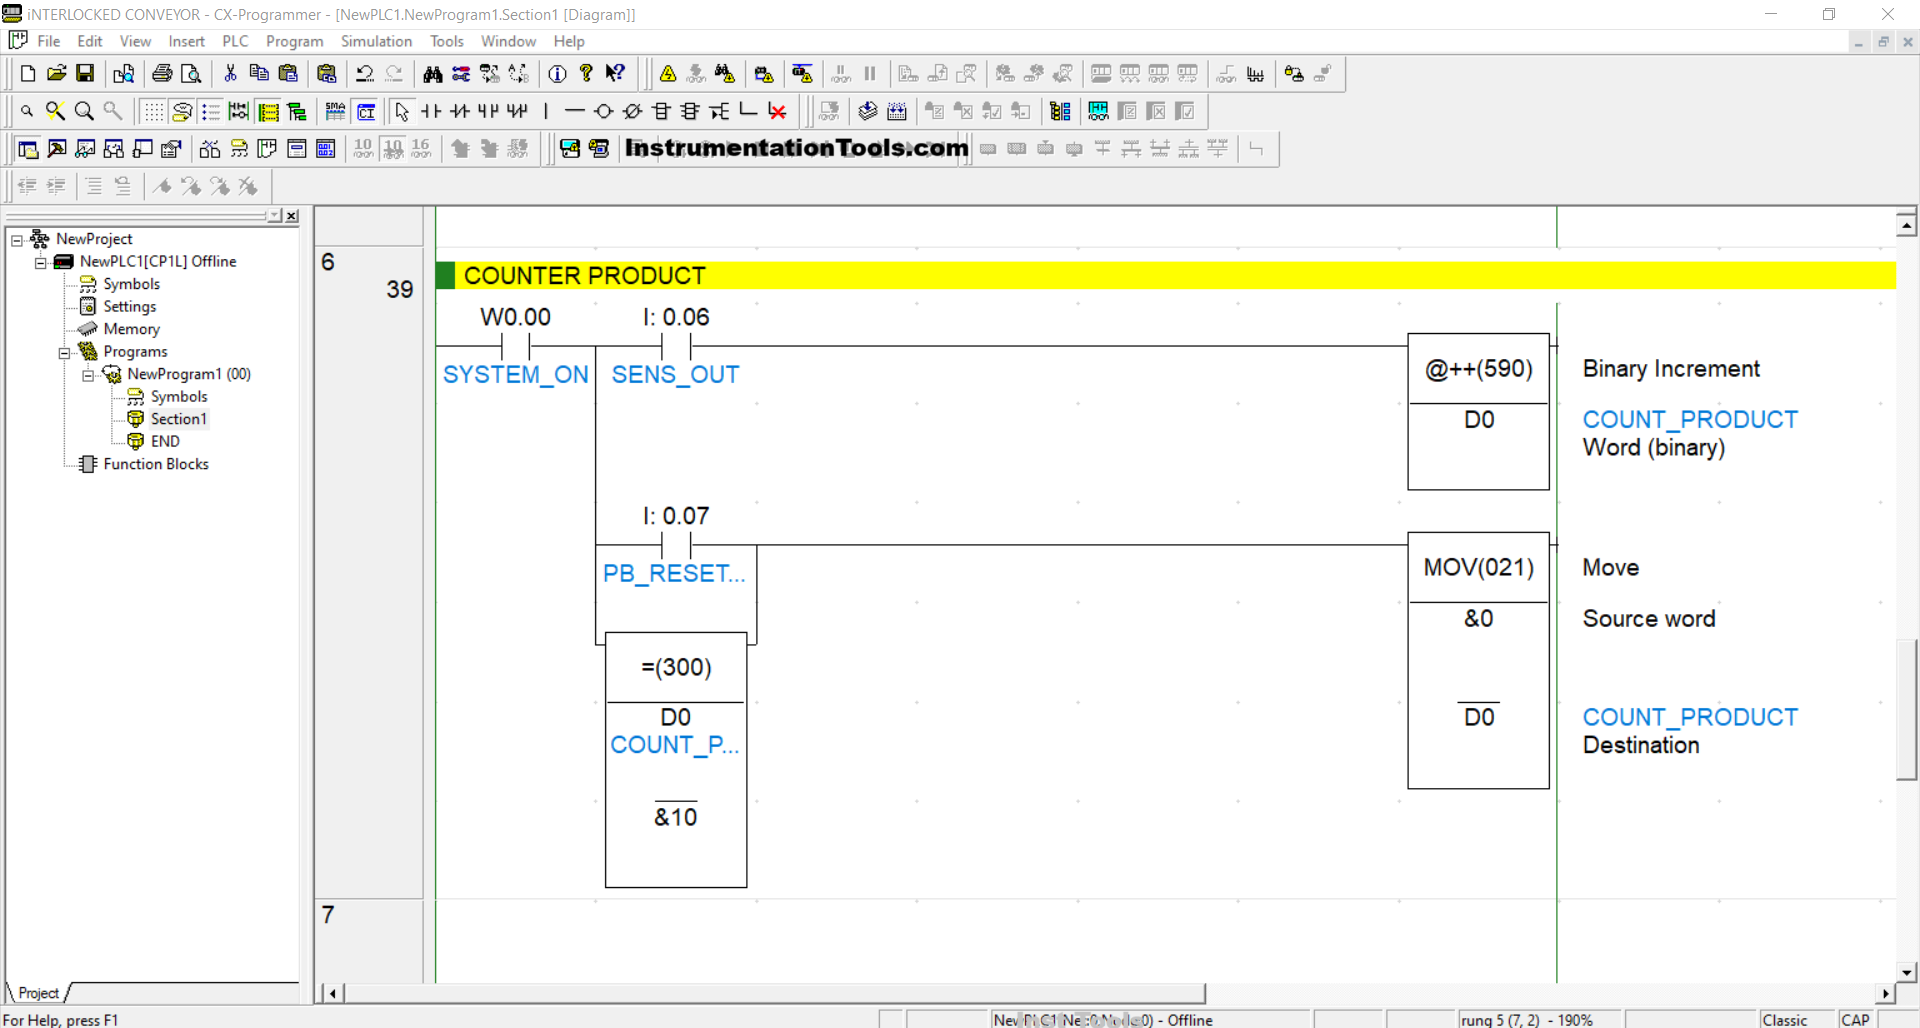Click the New PLC Instruction tool

pos(661,111)
